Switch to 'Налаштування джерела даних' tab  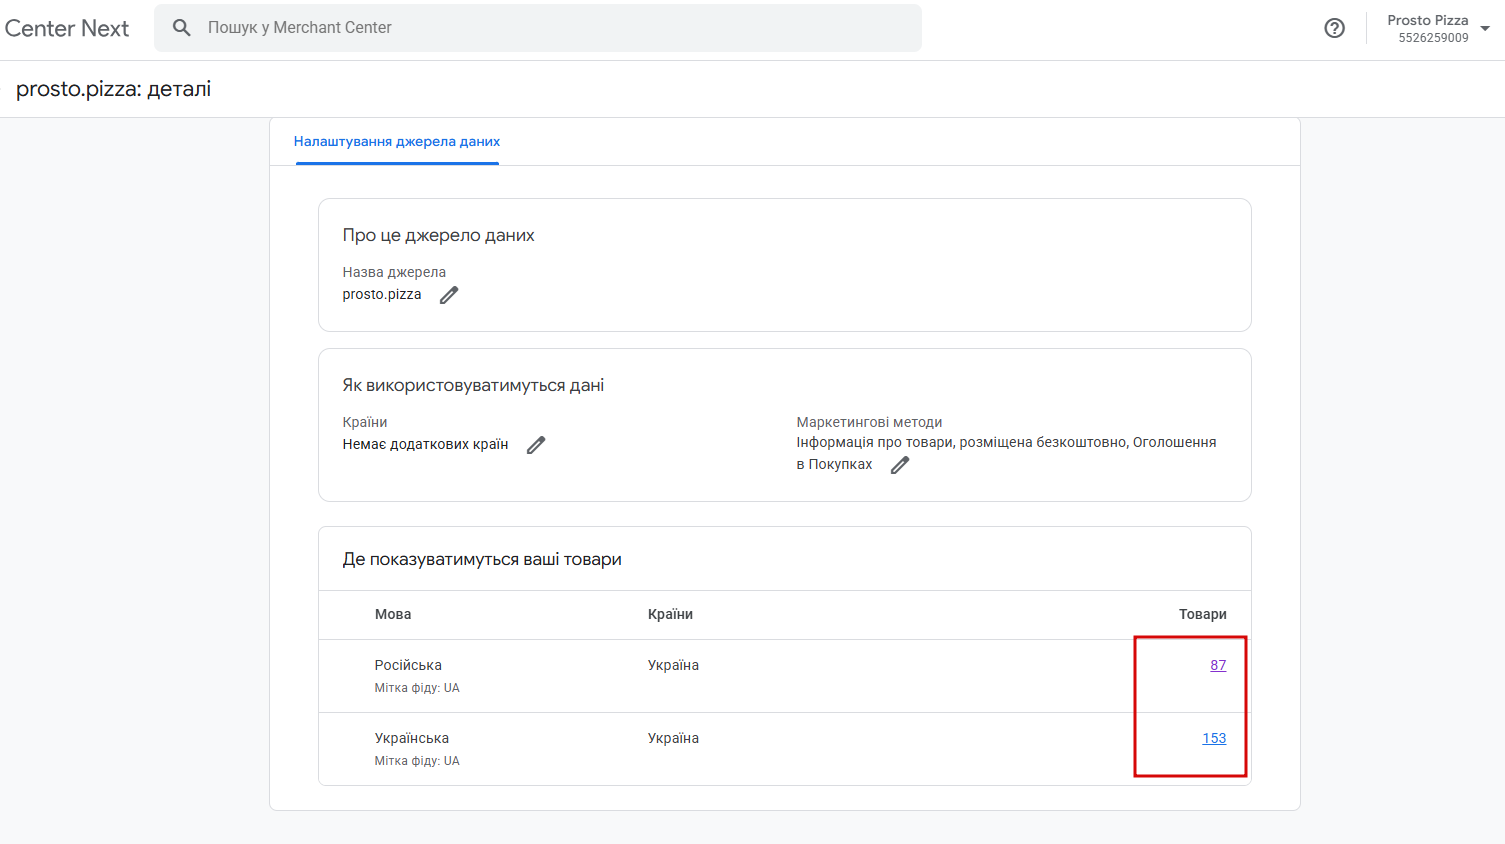[397, 142]
